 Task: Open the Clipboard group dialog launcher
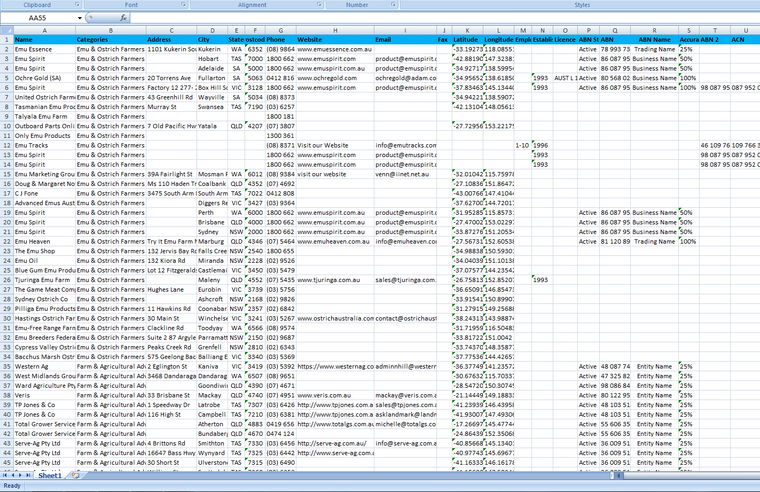click(x=77, y=4)
